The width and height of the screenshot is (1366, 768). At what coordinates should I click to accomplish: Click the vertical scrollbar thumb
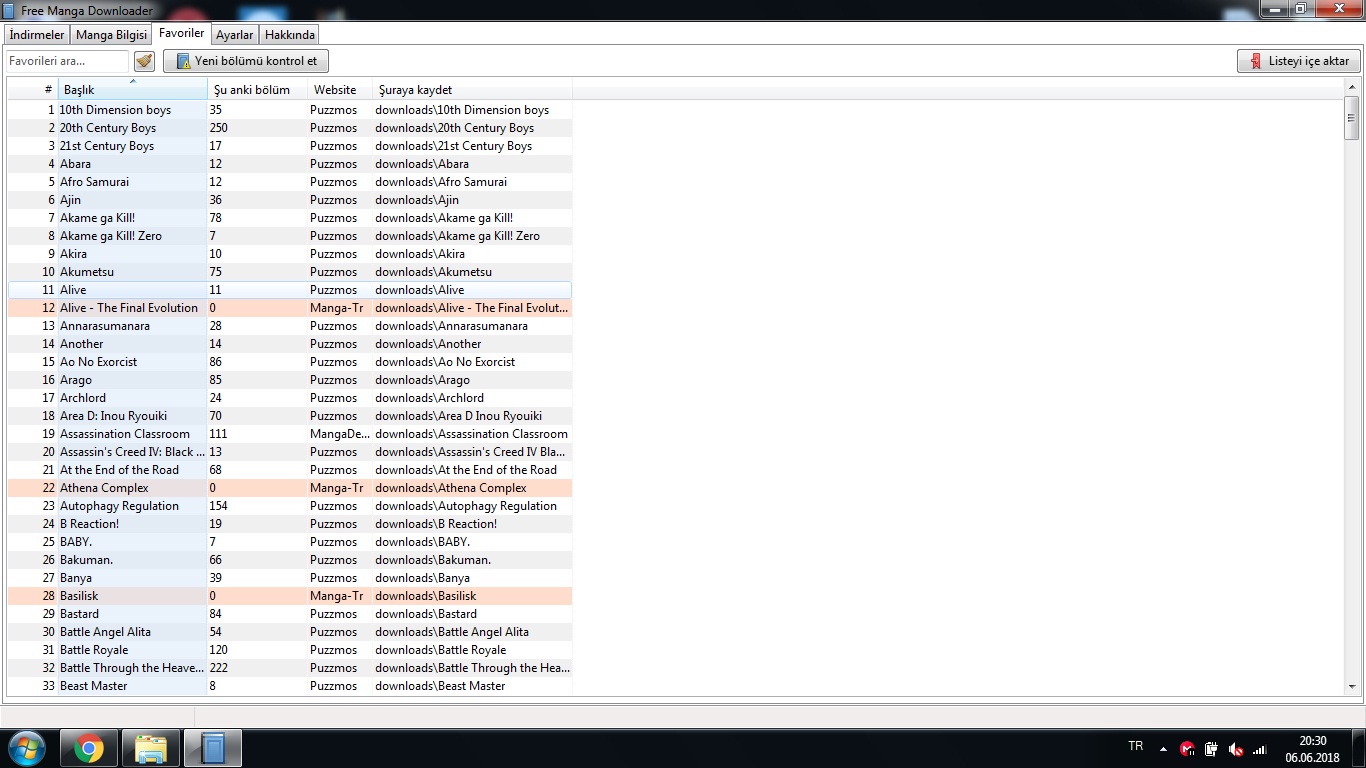(1352, 118)
